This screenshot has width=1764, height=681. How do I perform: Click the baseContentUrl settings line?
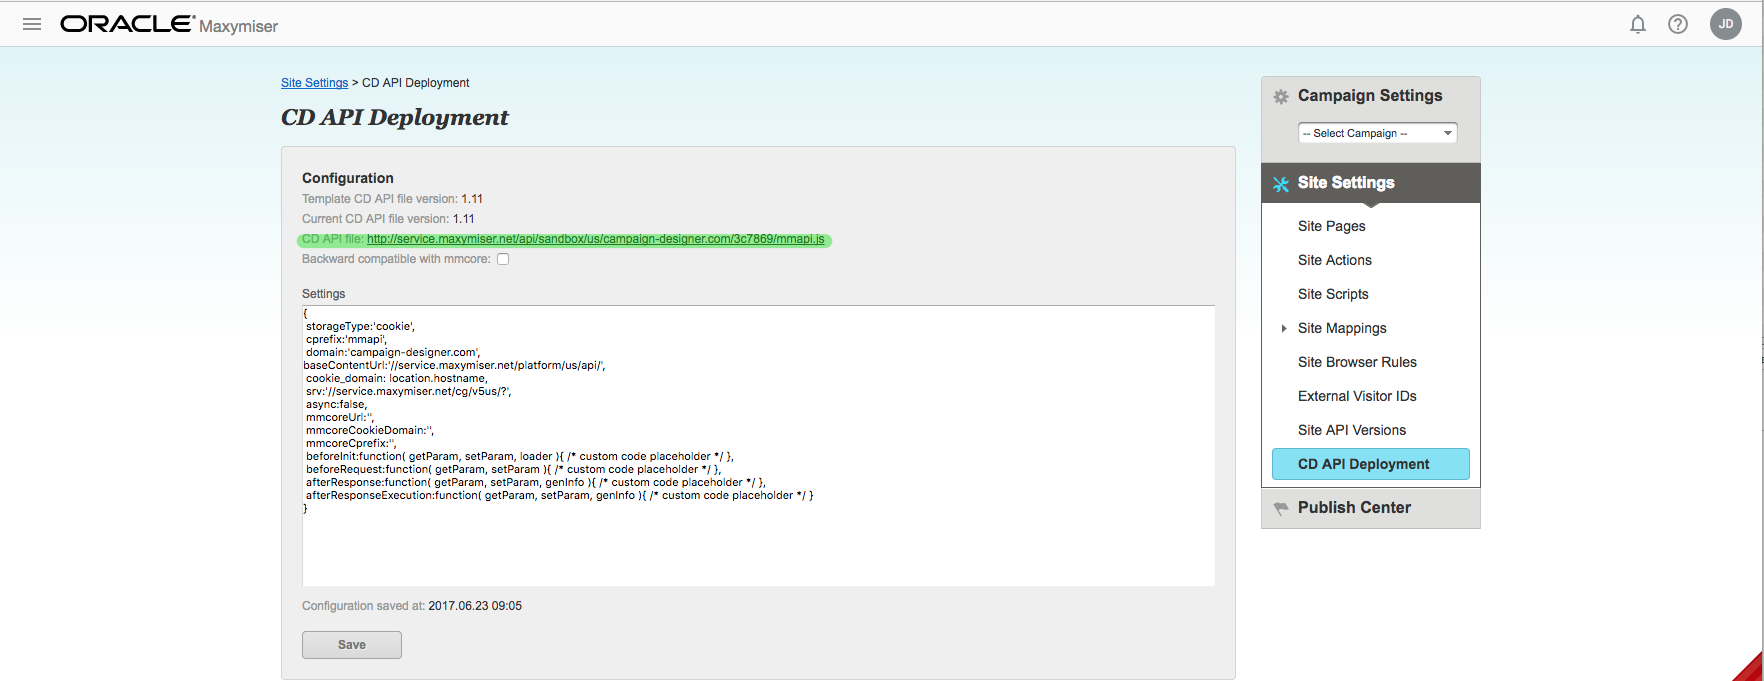pos(454,365)
